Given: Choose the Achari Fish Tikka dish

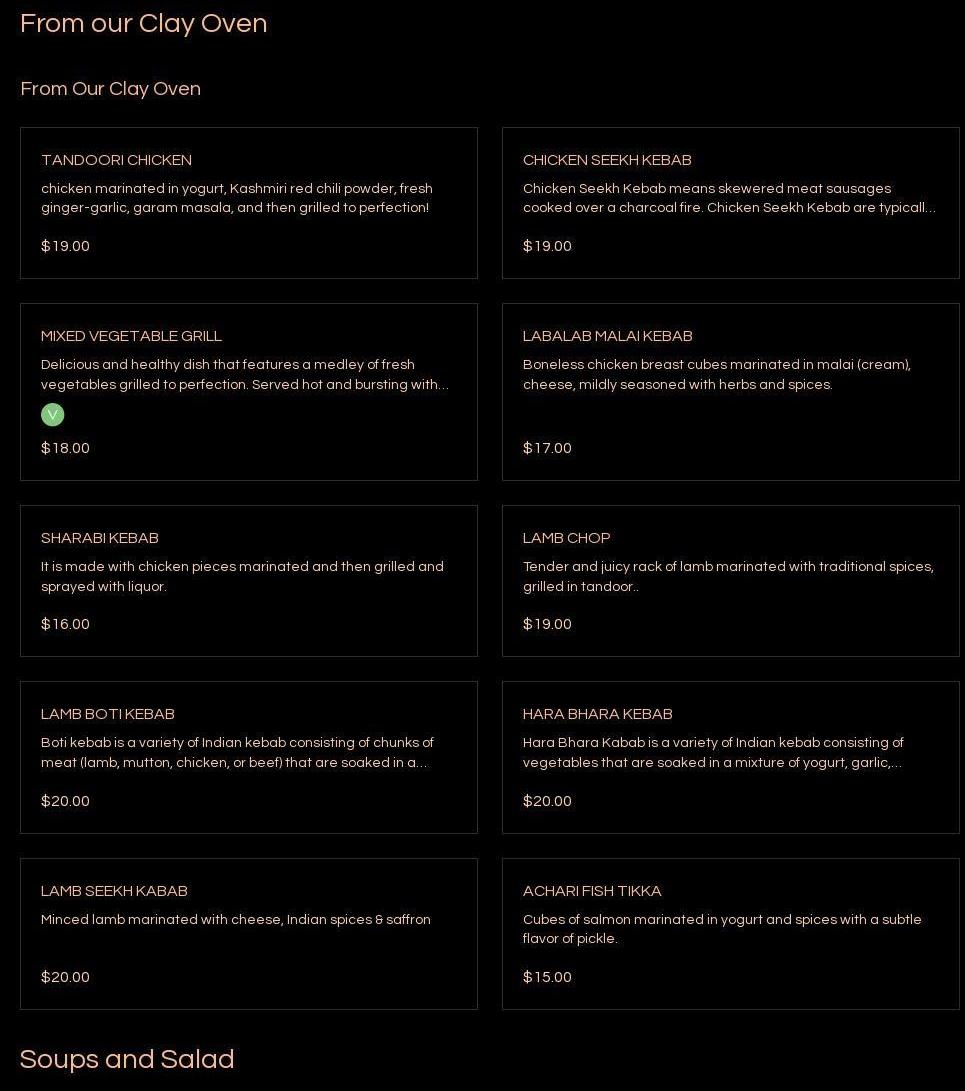Looking at the screenshot, I should (x=591, y=891).
